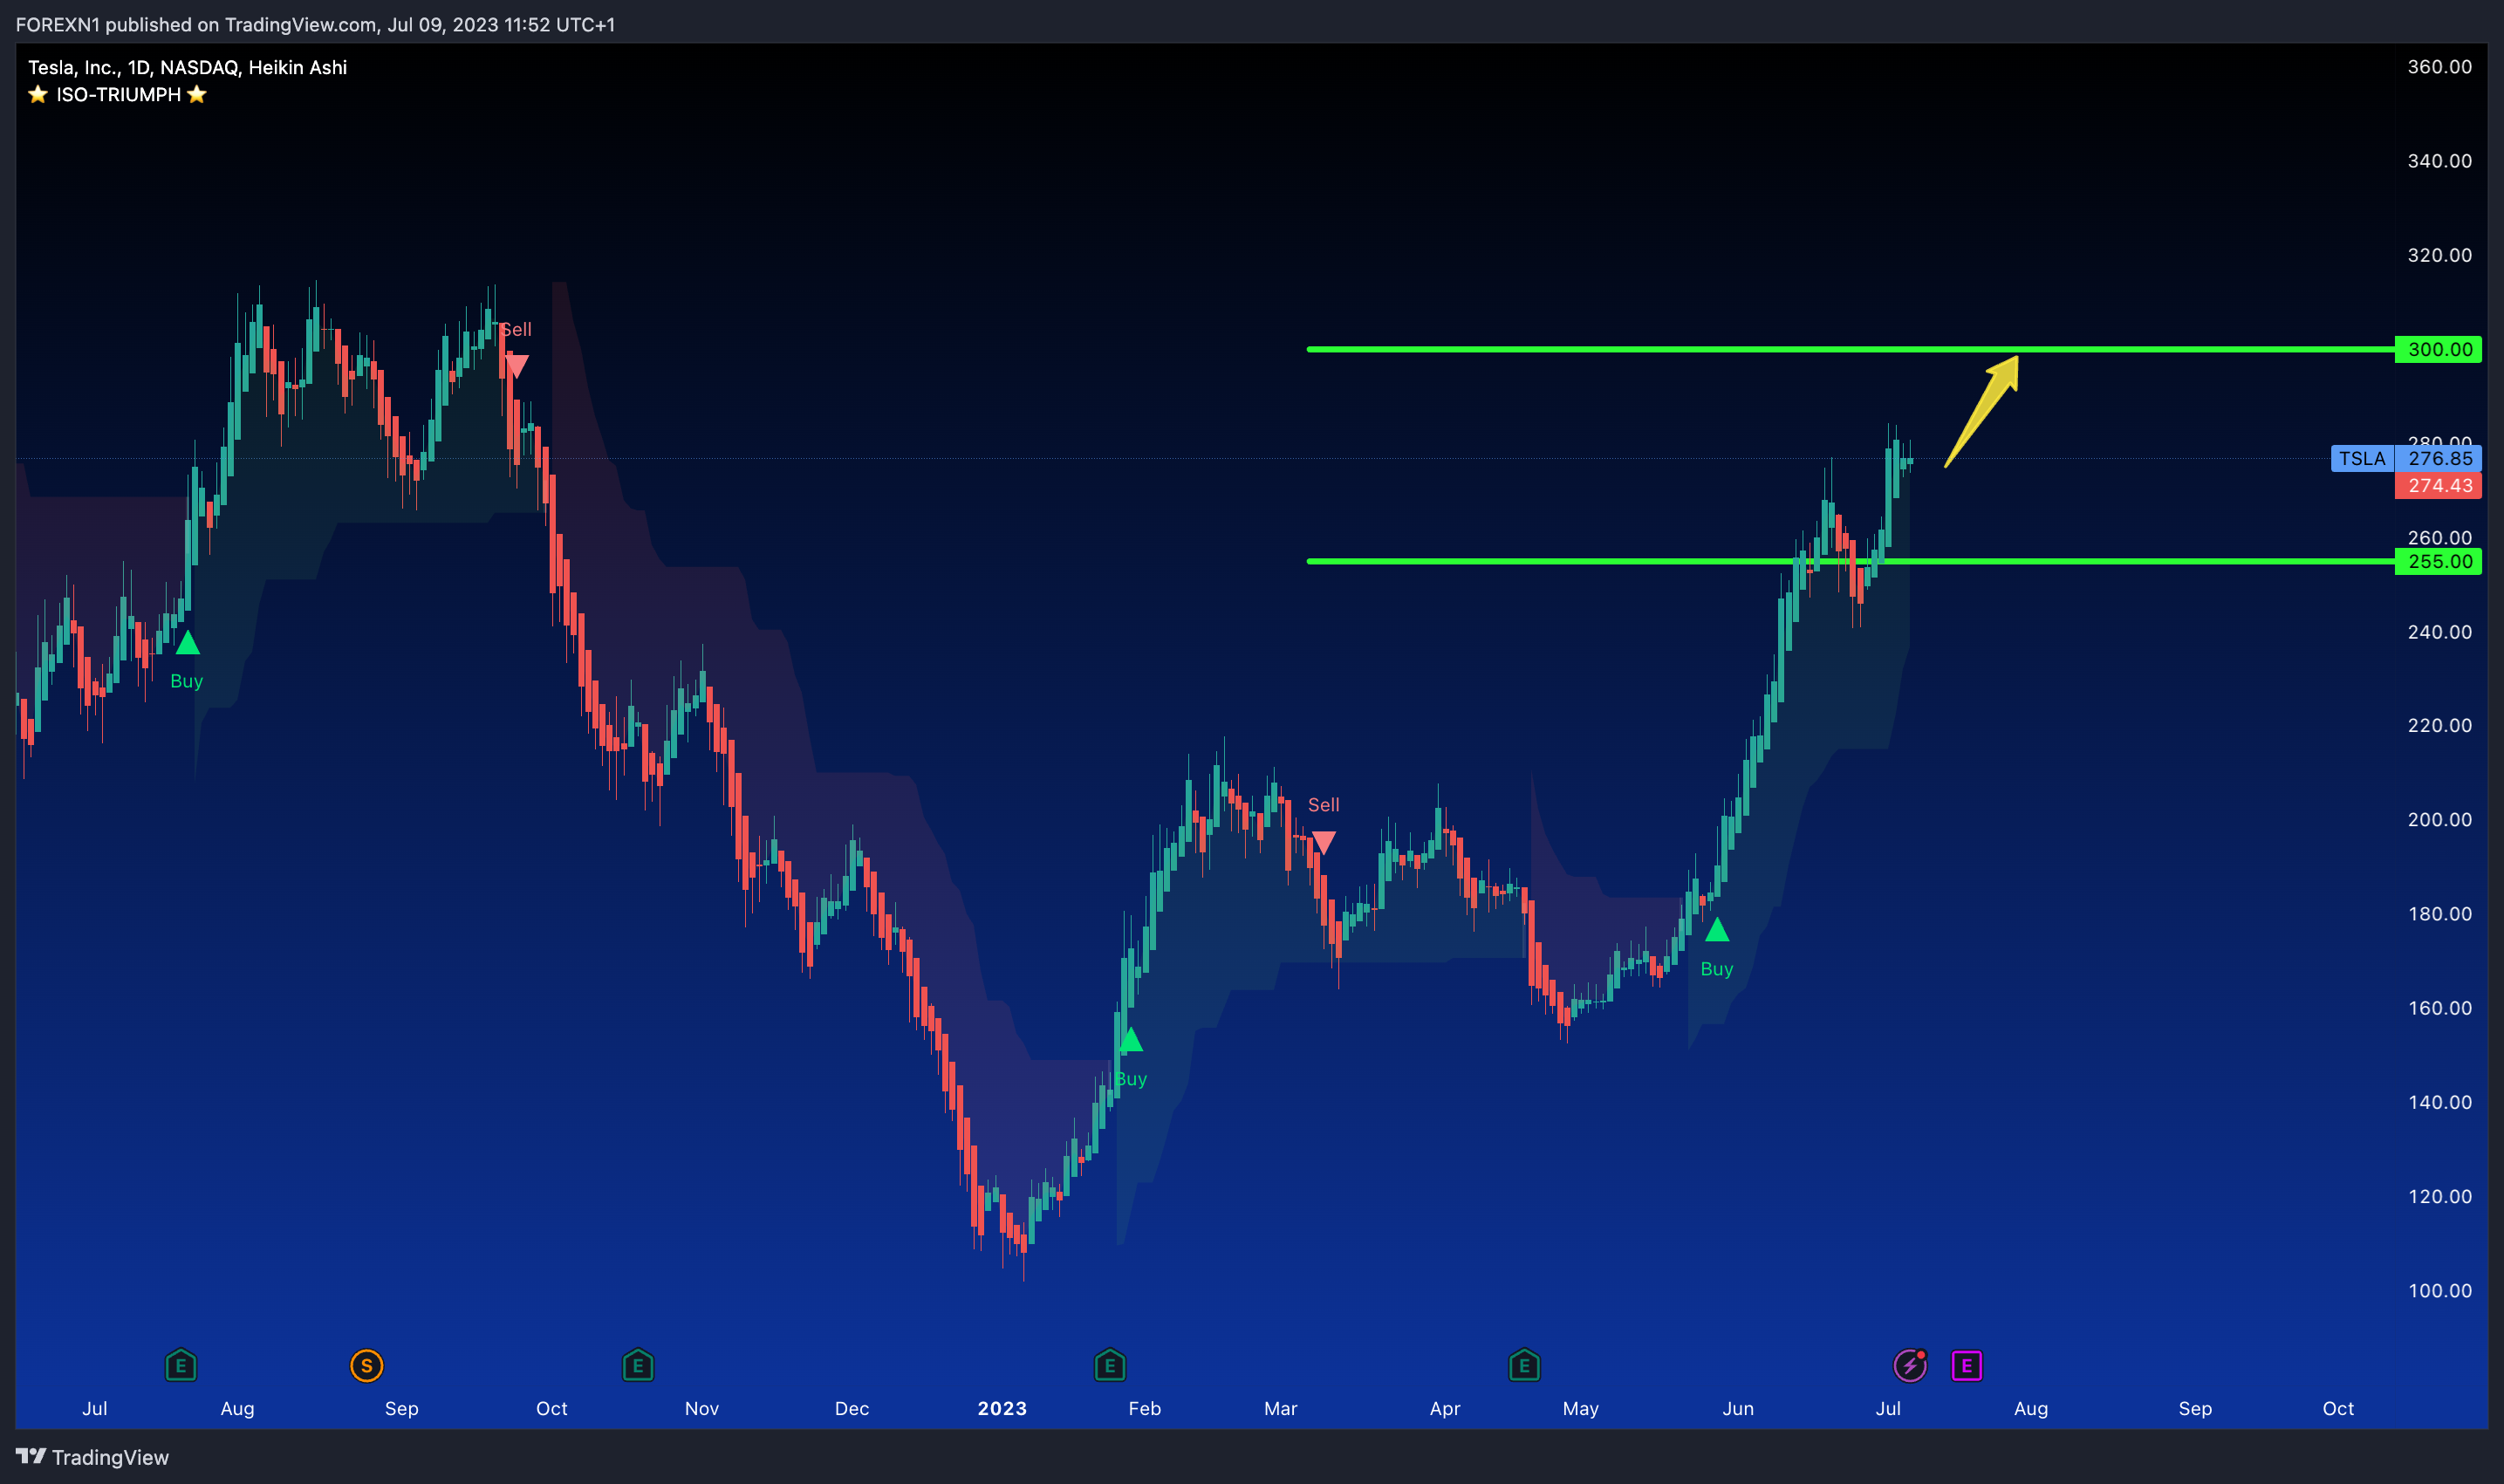Click the 2023 year label on the time axis

(x=1002, y=1408)
